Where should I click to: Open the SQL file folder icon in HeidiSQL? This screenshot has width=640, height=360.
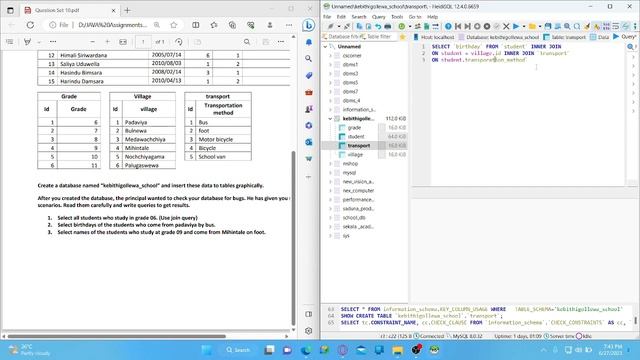532,27
